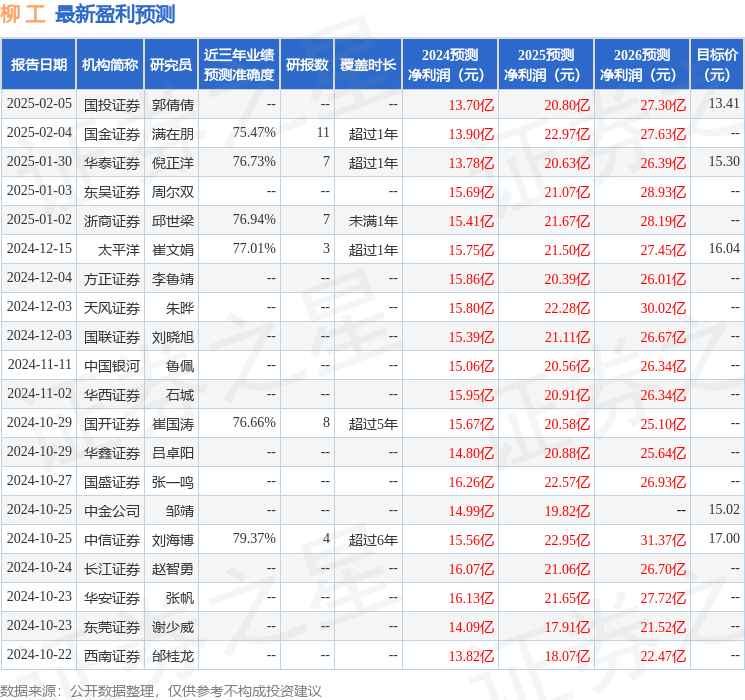745x700 pixels.
Task: Click 2025 forecast 17.91亿
Action: (x=567, y=627)
